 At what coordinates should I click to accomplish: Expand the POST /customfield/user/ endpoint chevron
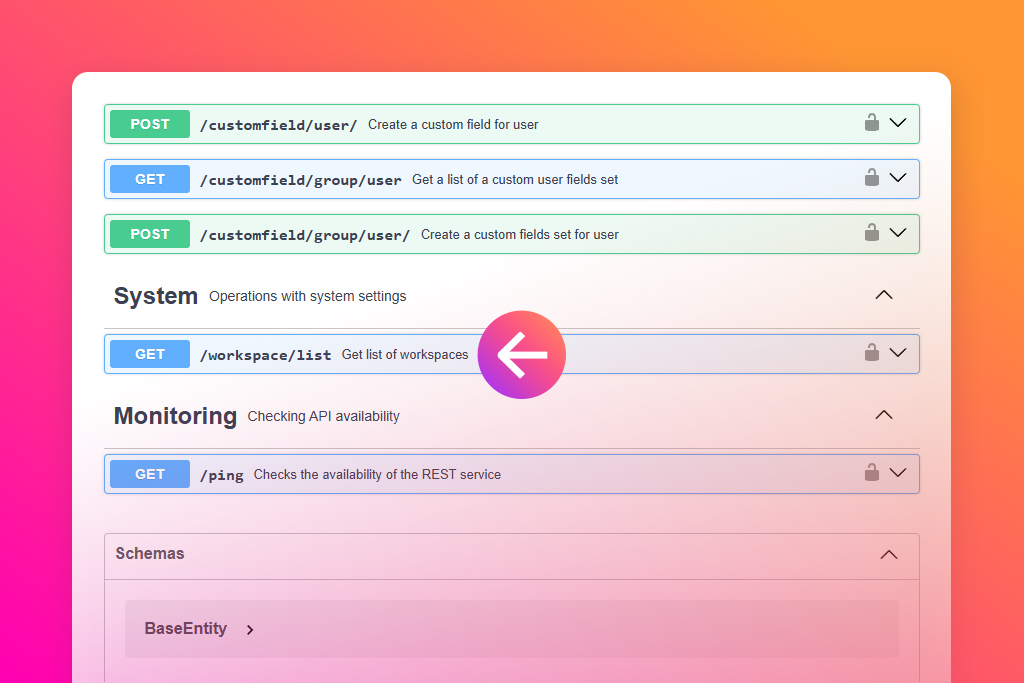click(898, 123)
